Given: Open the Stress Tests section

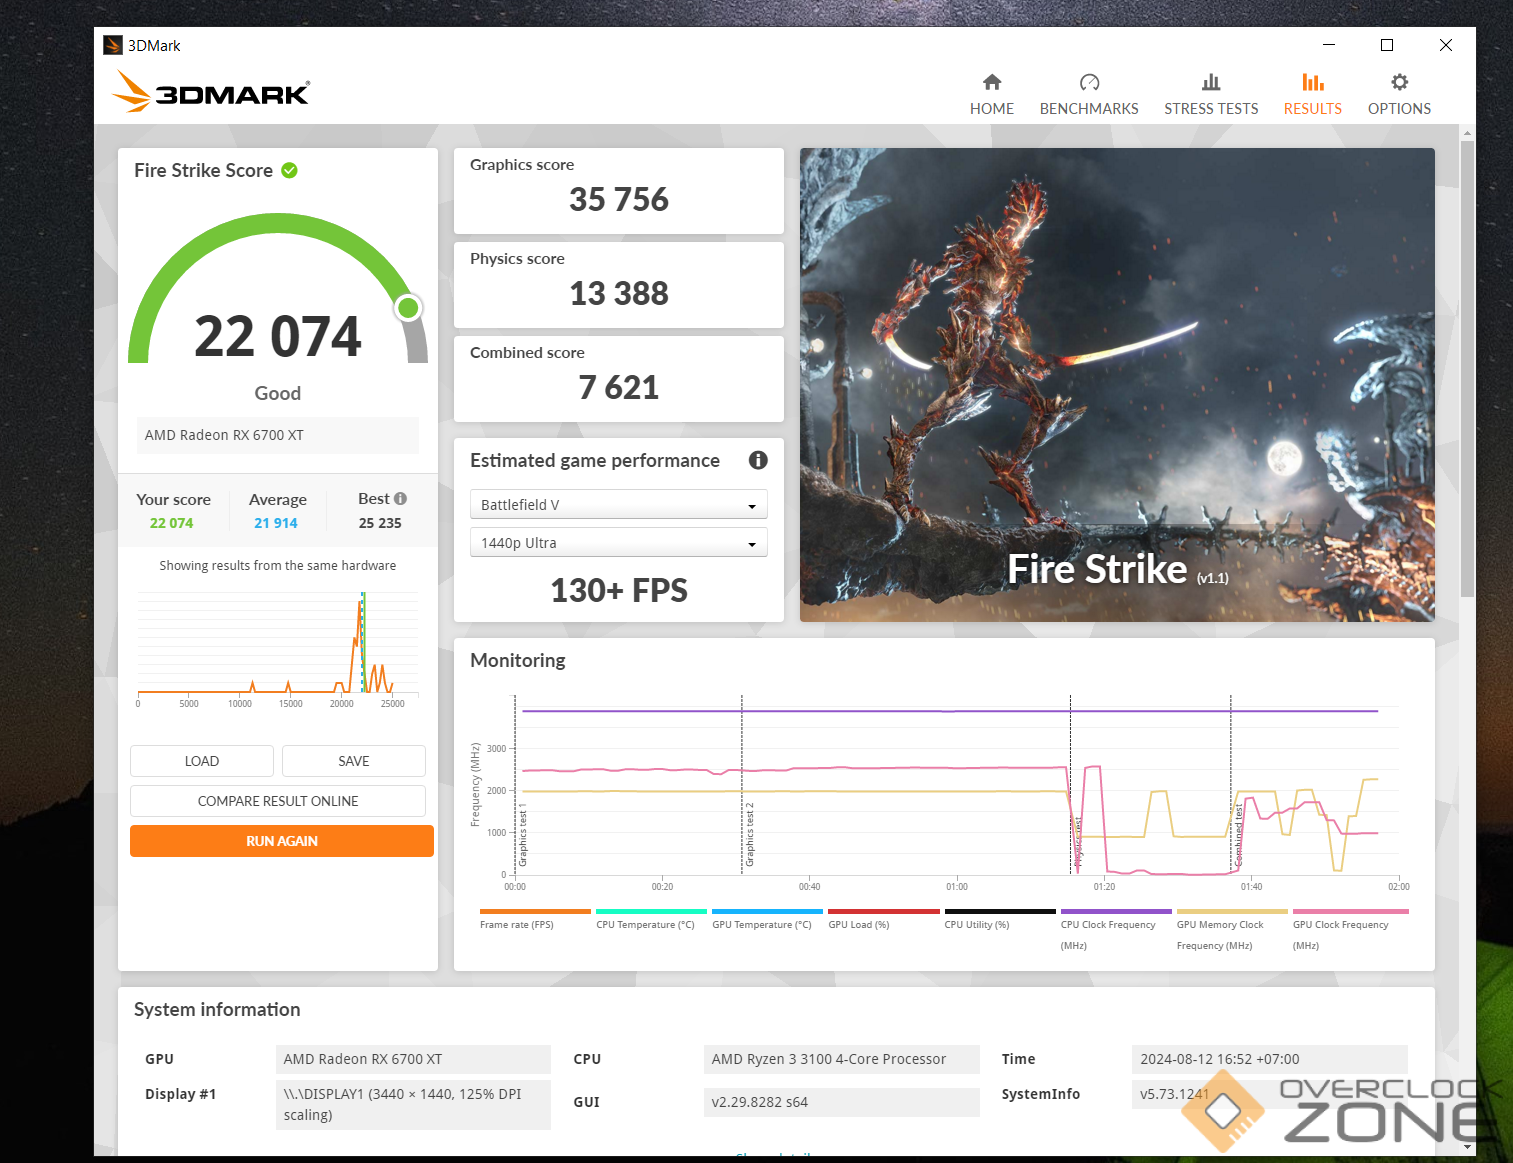Looking at the screenshot, I should click(1211, 95).
